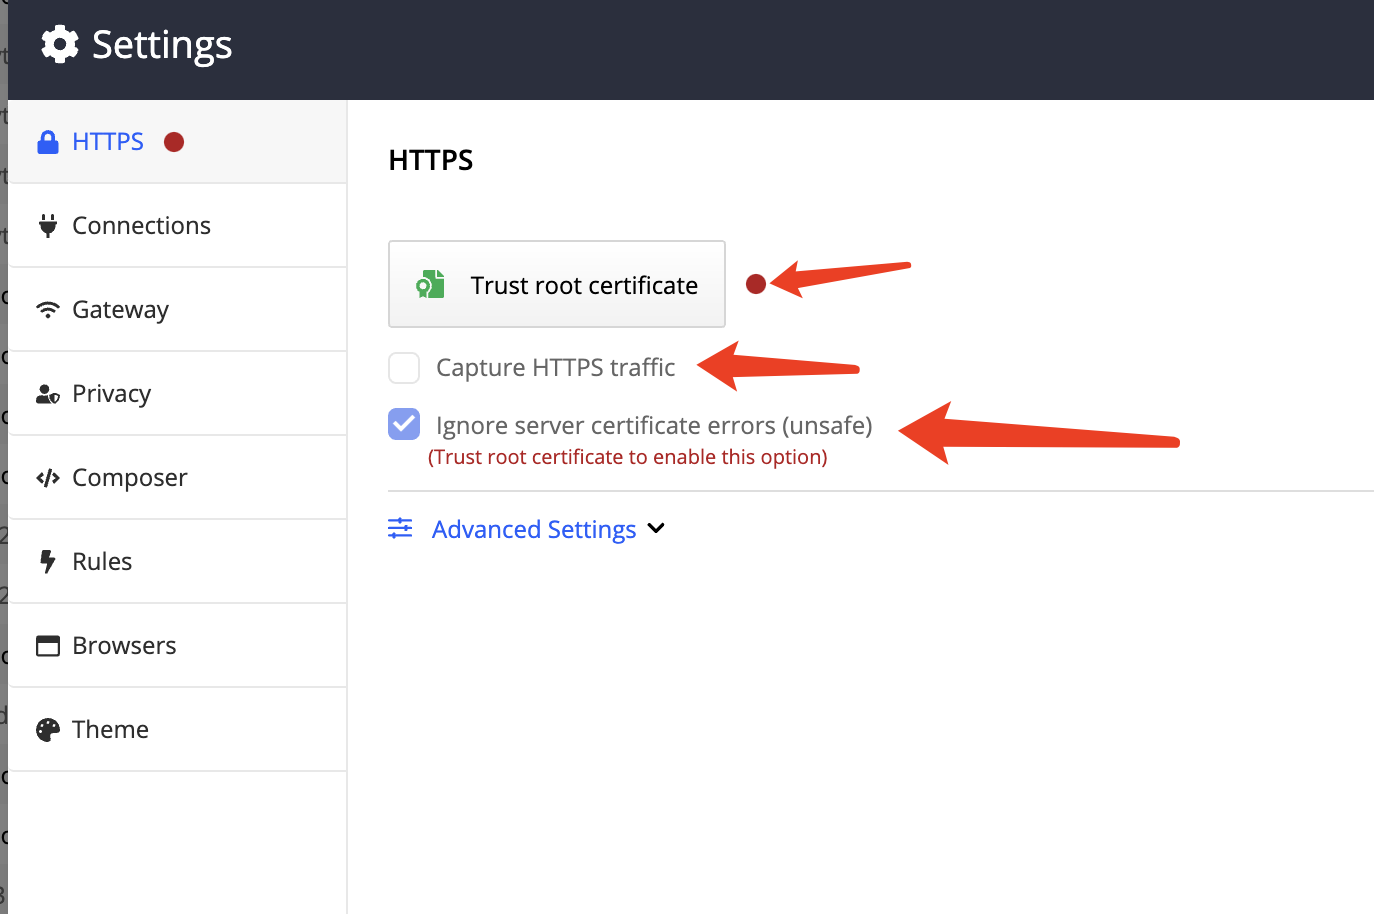Click the Gateway wifi icon
The width and height of the screenshot is (1374, 914).
pyautogui.click(x=47, y=309)
